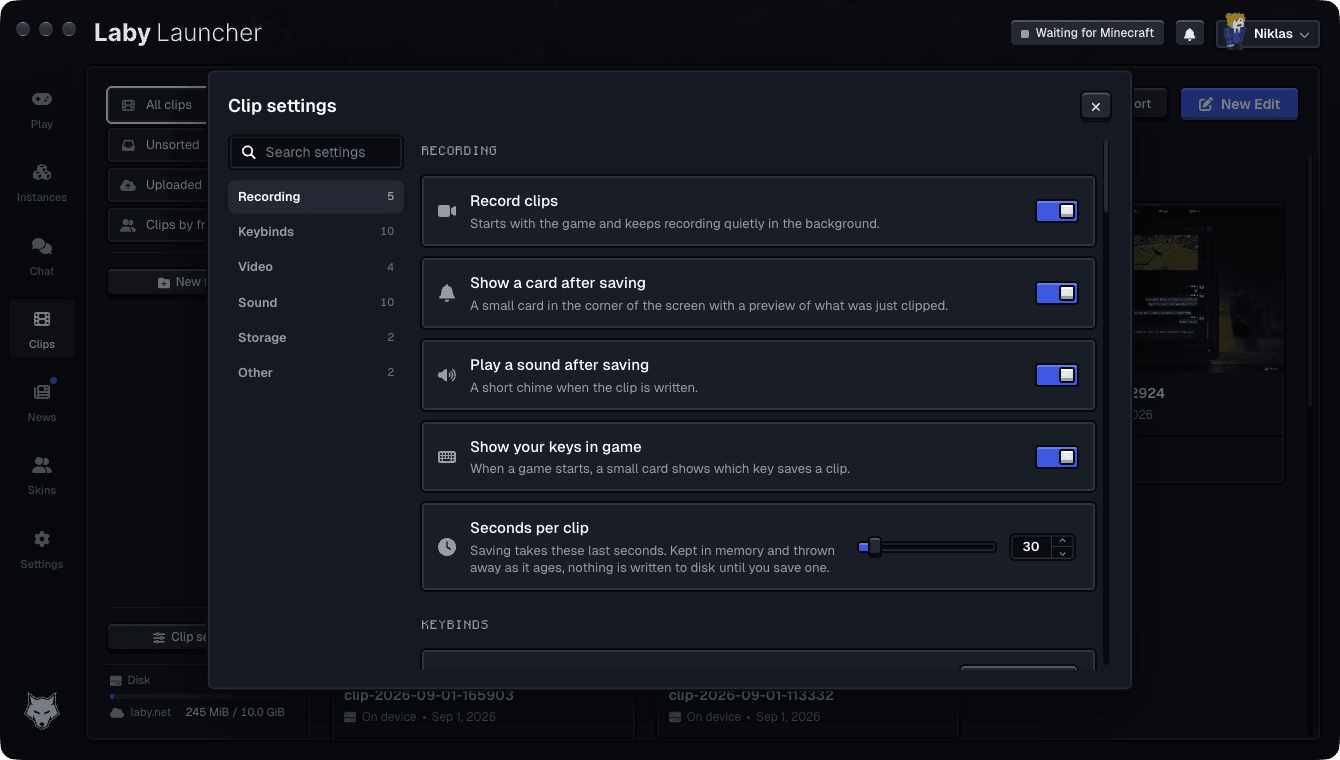Viewport: 1340px width, 760px height.
Task: Select the Video settings category
Action: coord(316,267)
